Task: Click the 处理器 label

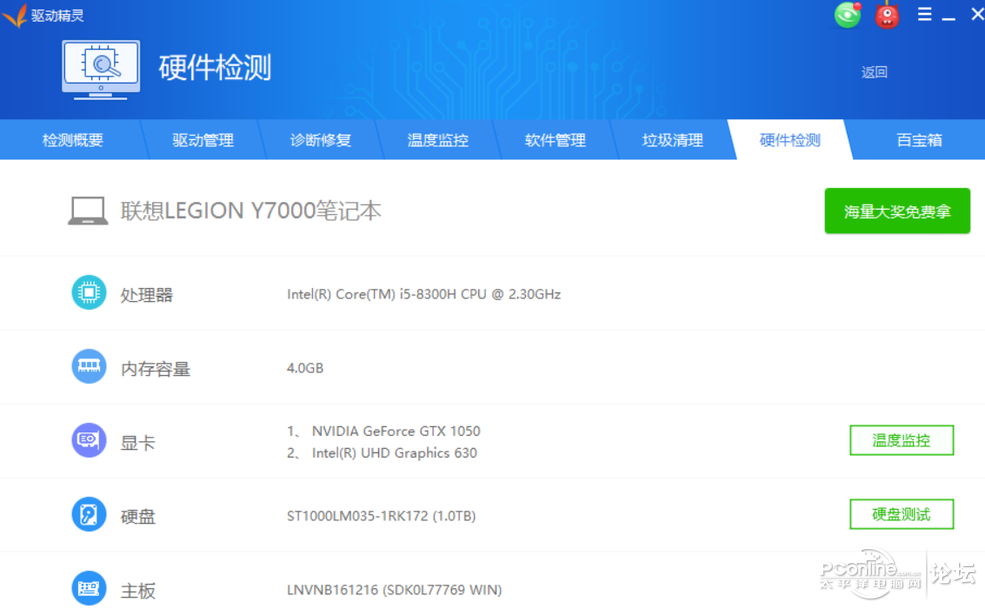Action: (x=146, y=294)
